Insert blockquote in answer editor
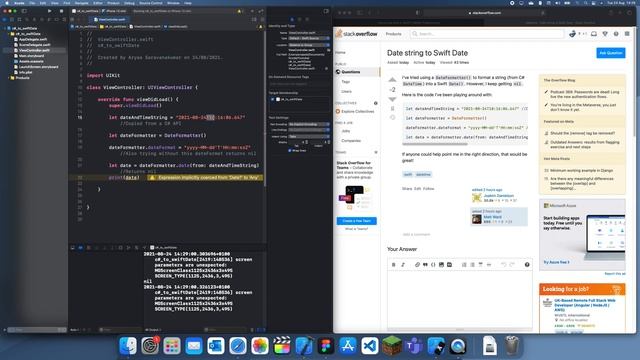This screenshot has width=640, height=360. coord(425,264)
